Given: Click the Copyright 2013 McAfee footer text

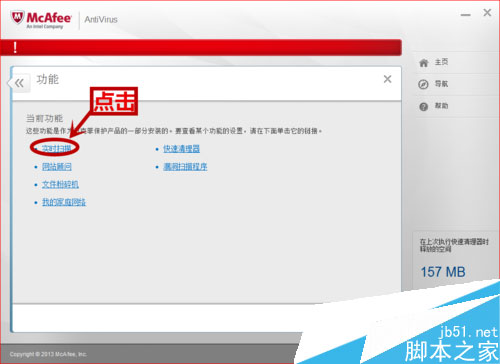Looking at the screenshot, I should click(x=48, y=354).
